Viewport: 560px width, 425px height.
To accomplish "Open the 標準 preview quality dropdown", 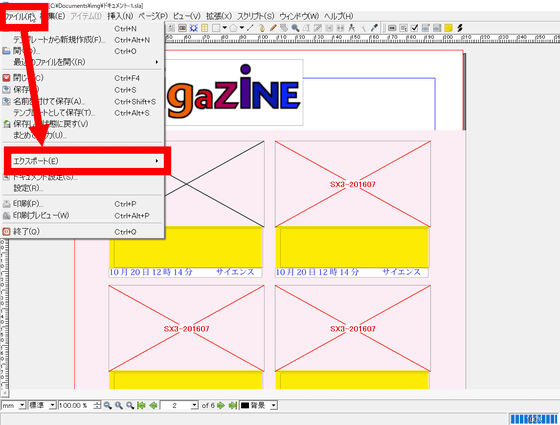I will point(52,405).
